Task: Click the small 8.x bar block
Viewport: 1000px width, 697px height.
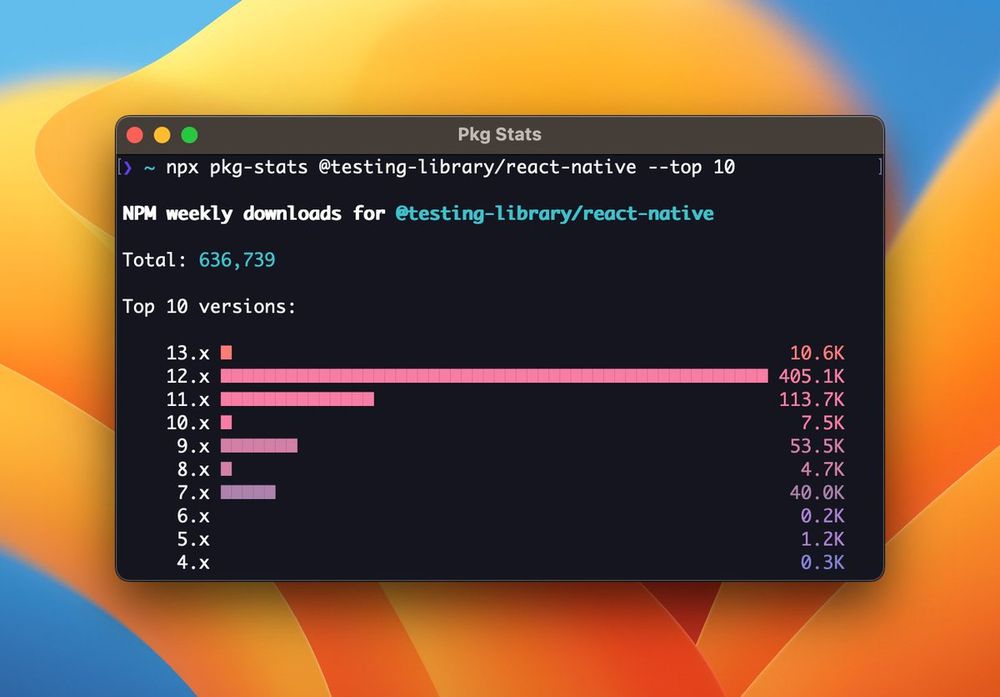Action: click(x=226, y=469)
